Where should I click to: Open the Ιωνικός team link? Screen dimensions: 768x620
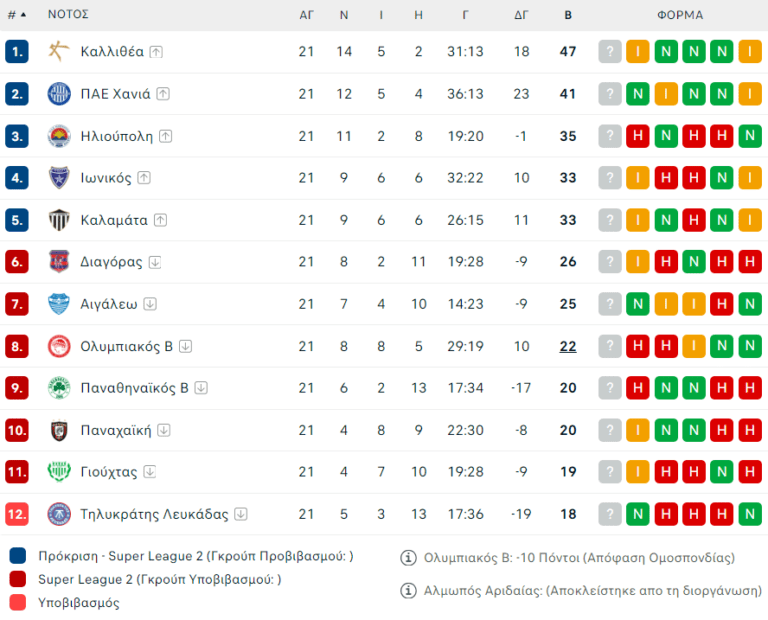104,178
